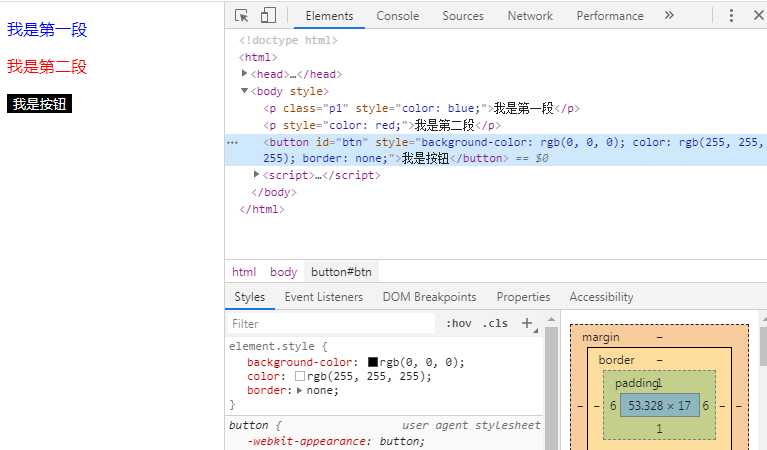
Task: Open the Console tab
Action: click(x=398, y=16)
